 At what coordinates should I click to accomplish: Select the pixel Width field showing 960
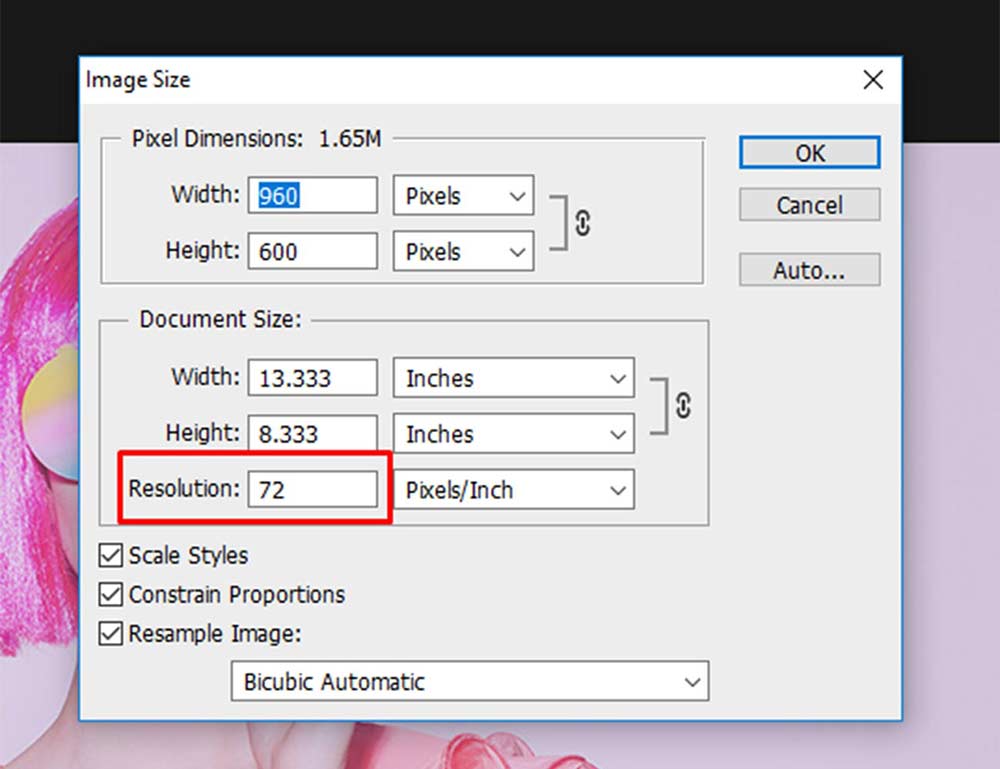click(x=311, y=196)
